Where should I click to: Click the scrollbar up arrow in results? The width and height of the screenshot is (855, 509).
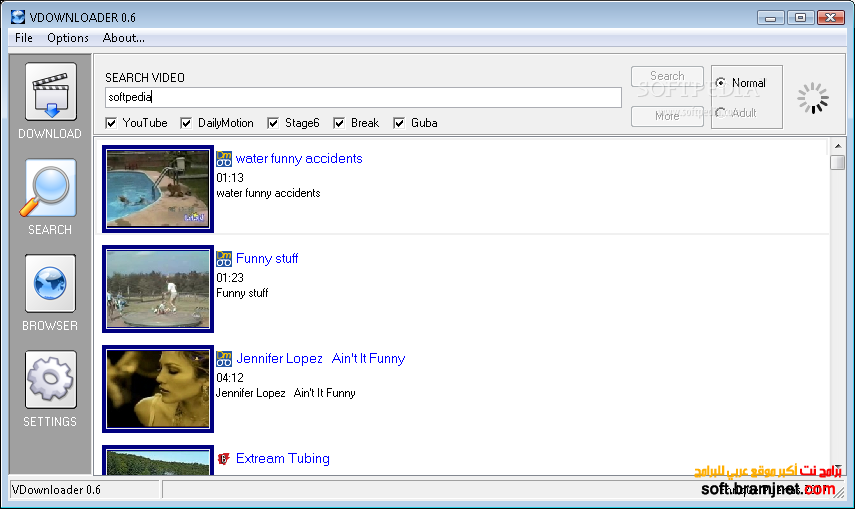[837, 146]
